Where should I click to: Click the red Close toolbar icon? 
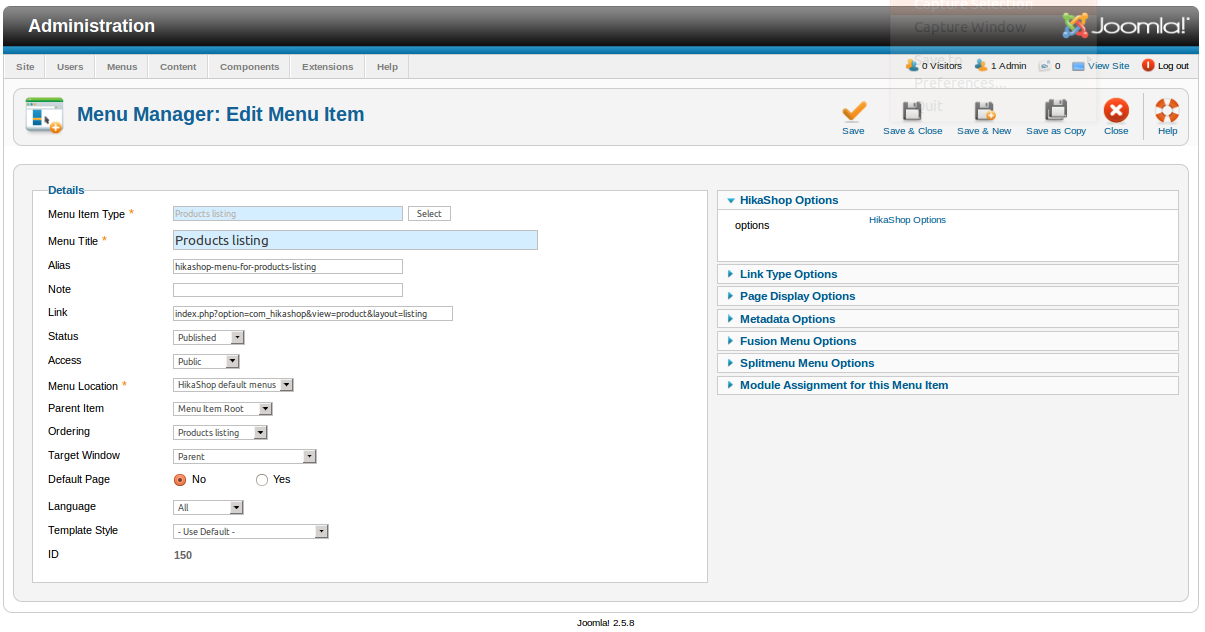click(1116, 111)
